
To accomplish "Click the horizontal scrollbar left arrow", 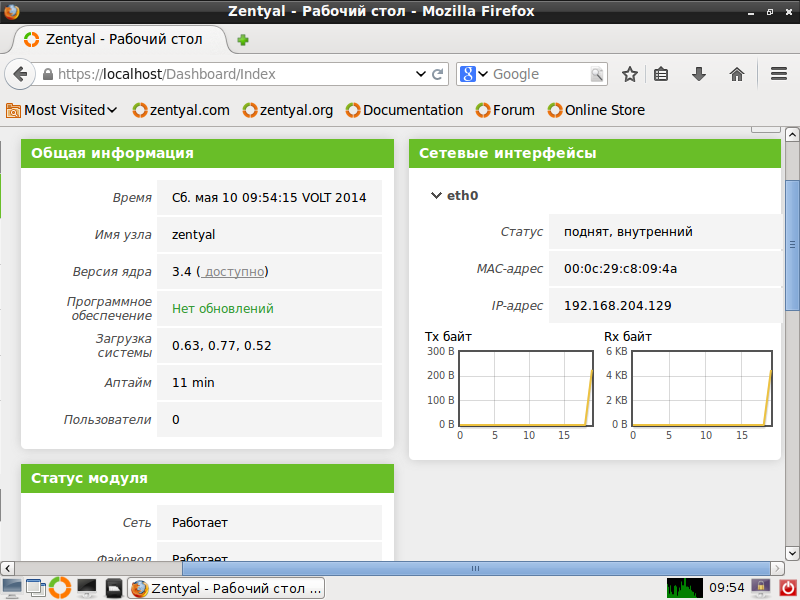I will click(8, 568).
